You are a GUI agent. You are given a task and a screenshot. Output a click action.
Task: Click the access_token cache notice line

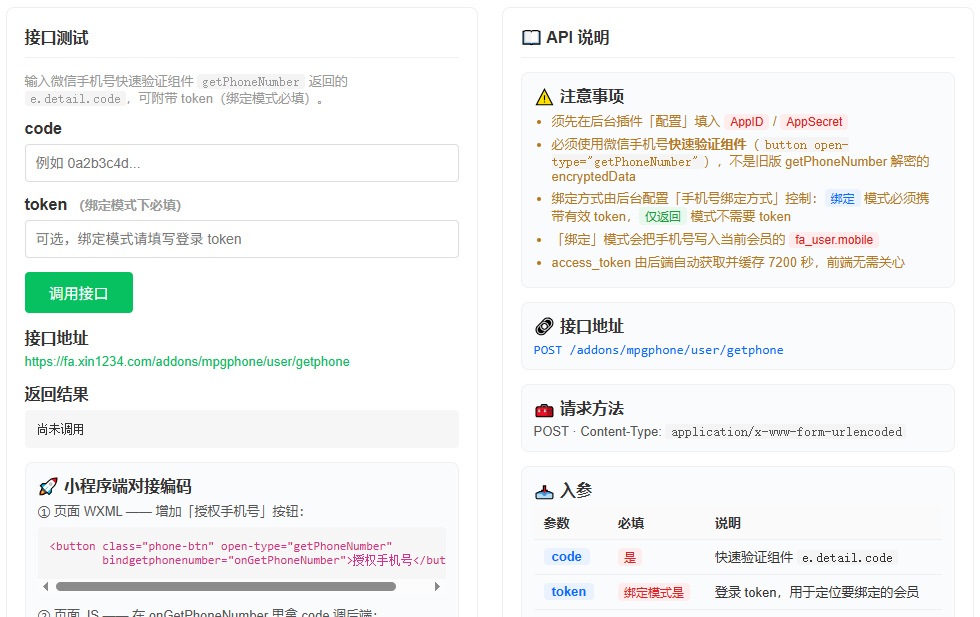pyautogui.click(x=728, y=263)
